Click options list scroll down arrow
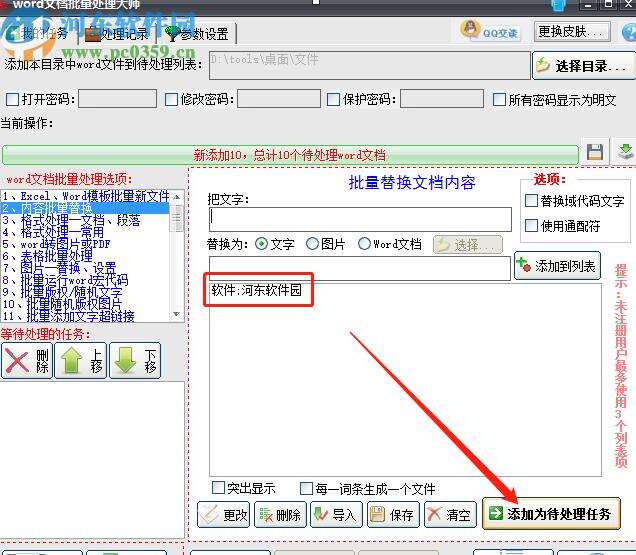This screenshot has width=636, height=555. coord(177,314)
